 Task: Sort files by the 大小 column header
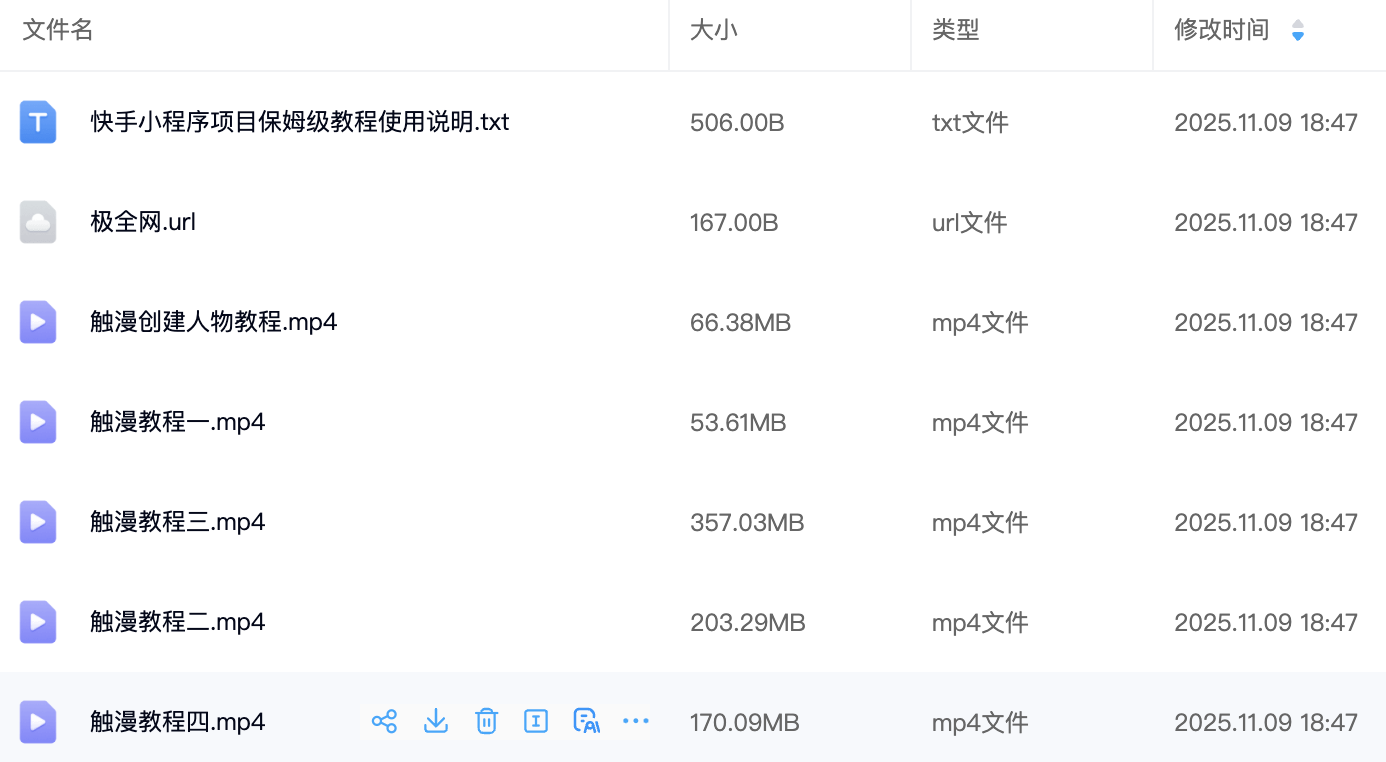(x=714, y=31)
